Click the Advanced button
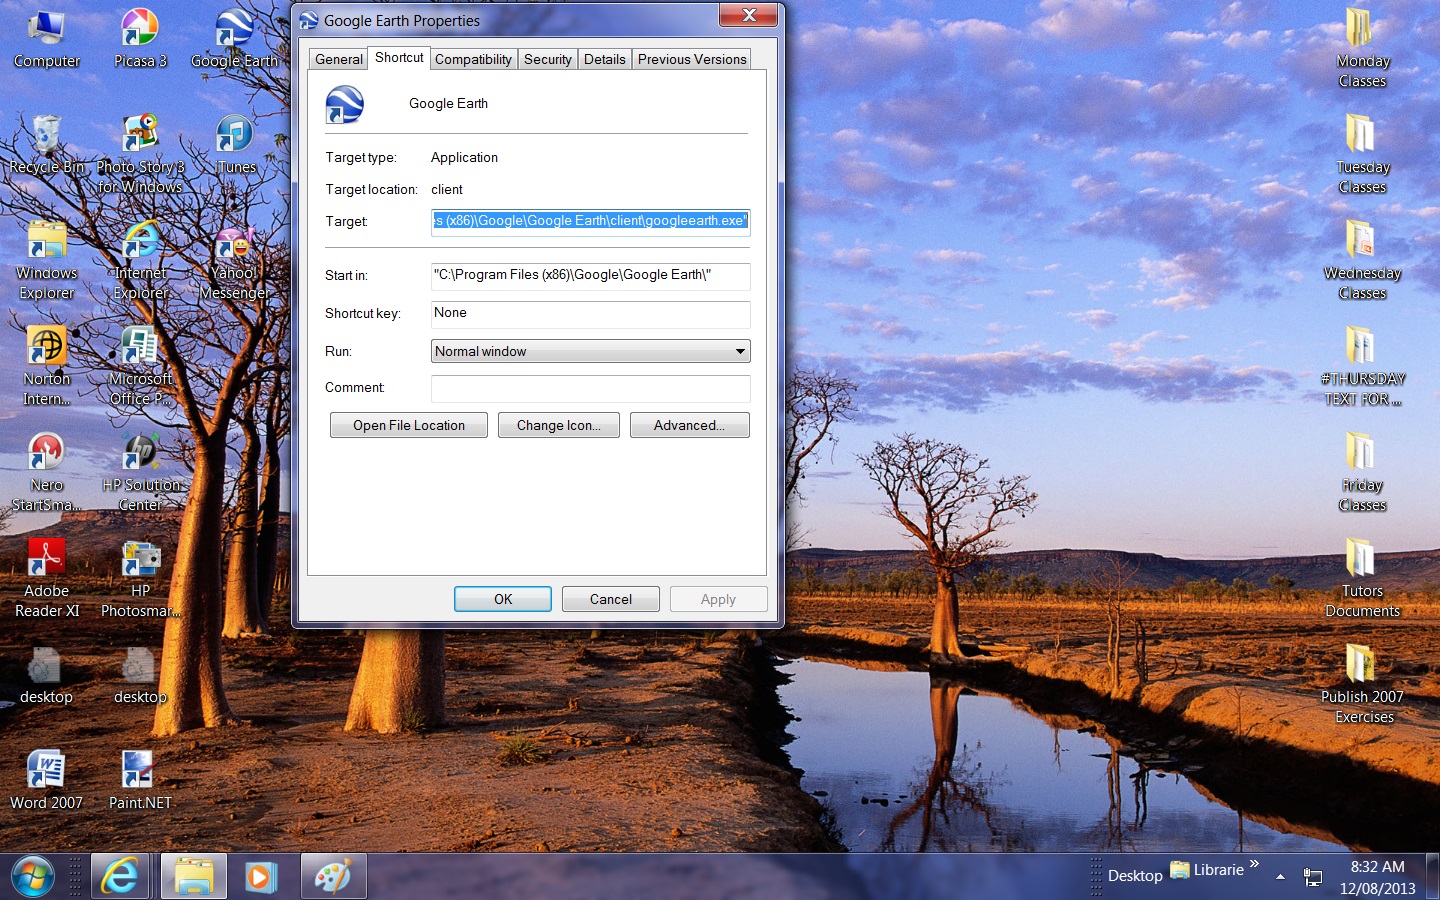 tap(689, 425)
